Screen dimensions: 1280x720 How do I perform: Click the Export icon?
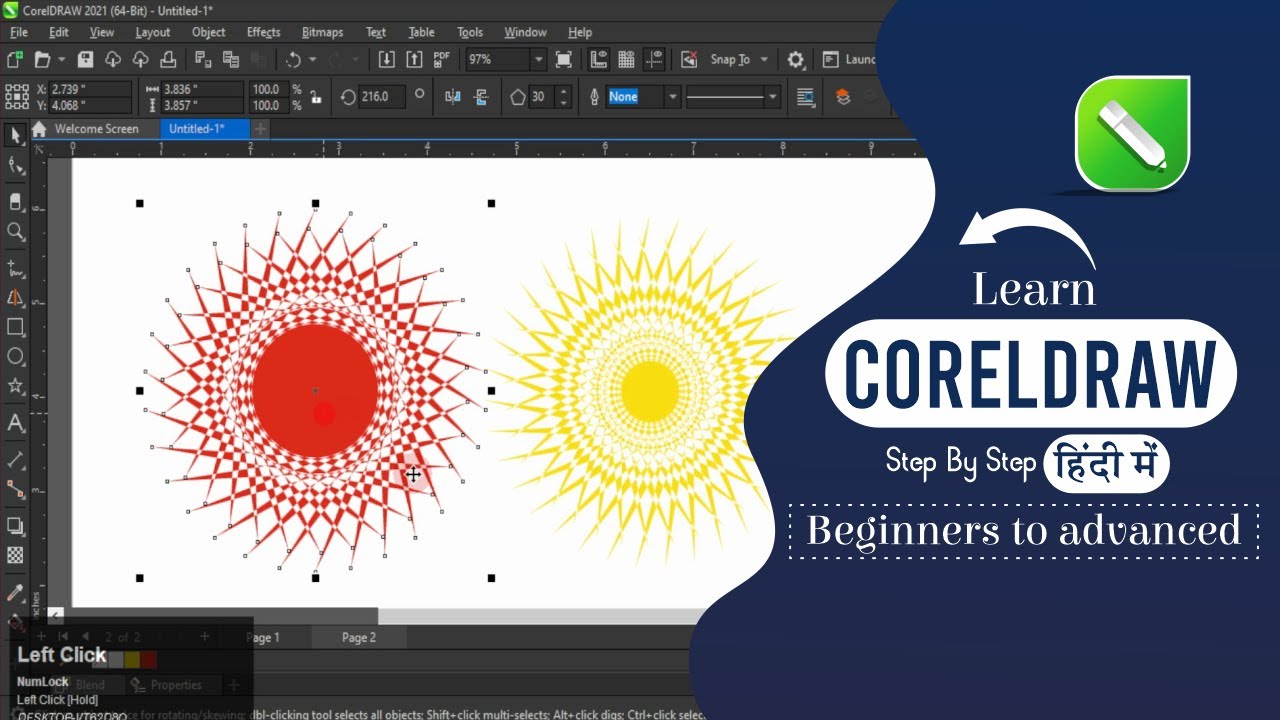pos(414,60)
